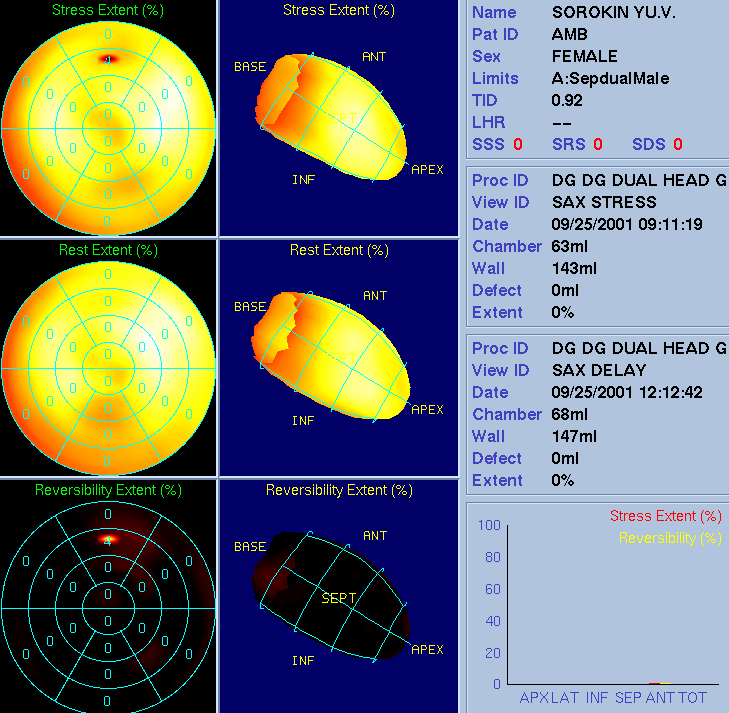729x713 pixels.
Task: Click the APX label on the graph axis
Action: click(534, 698)
